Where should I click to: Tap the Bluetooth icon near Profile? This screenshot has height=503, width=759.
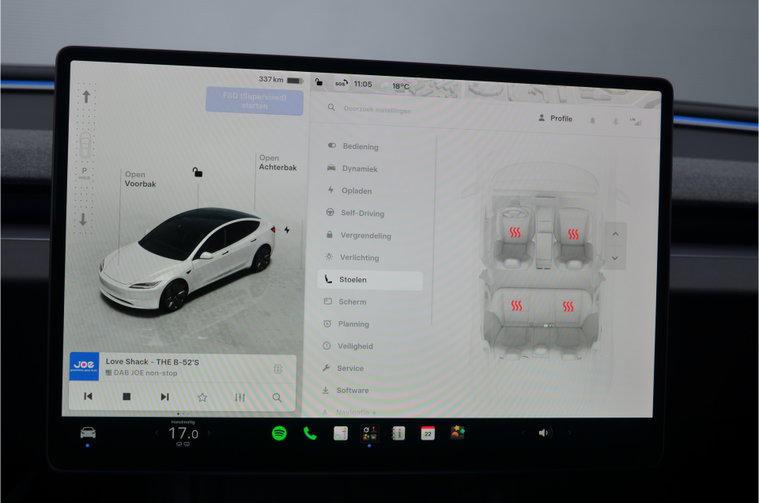[615, 121]
